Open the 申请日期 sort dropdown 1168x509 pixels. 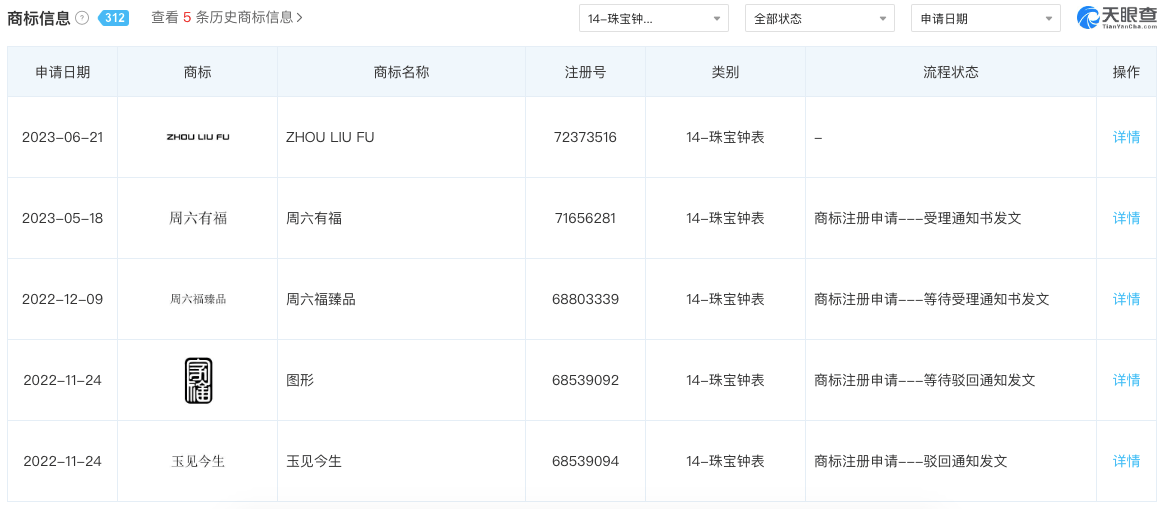point(986,19)
